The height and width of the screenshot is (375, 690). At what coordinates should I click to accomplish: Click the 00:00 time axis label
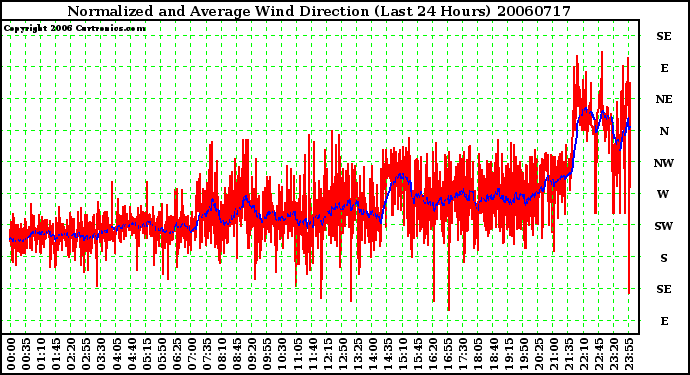pos(11,354)
